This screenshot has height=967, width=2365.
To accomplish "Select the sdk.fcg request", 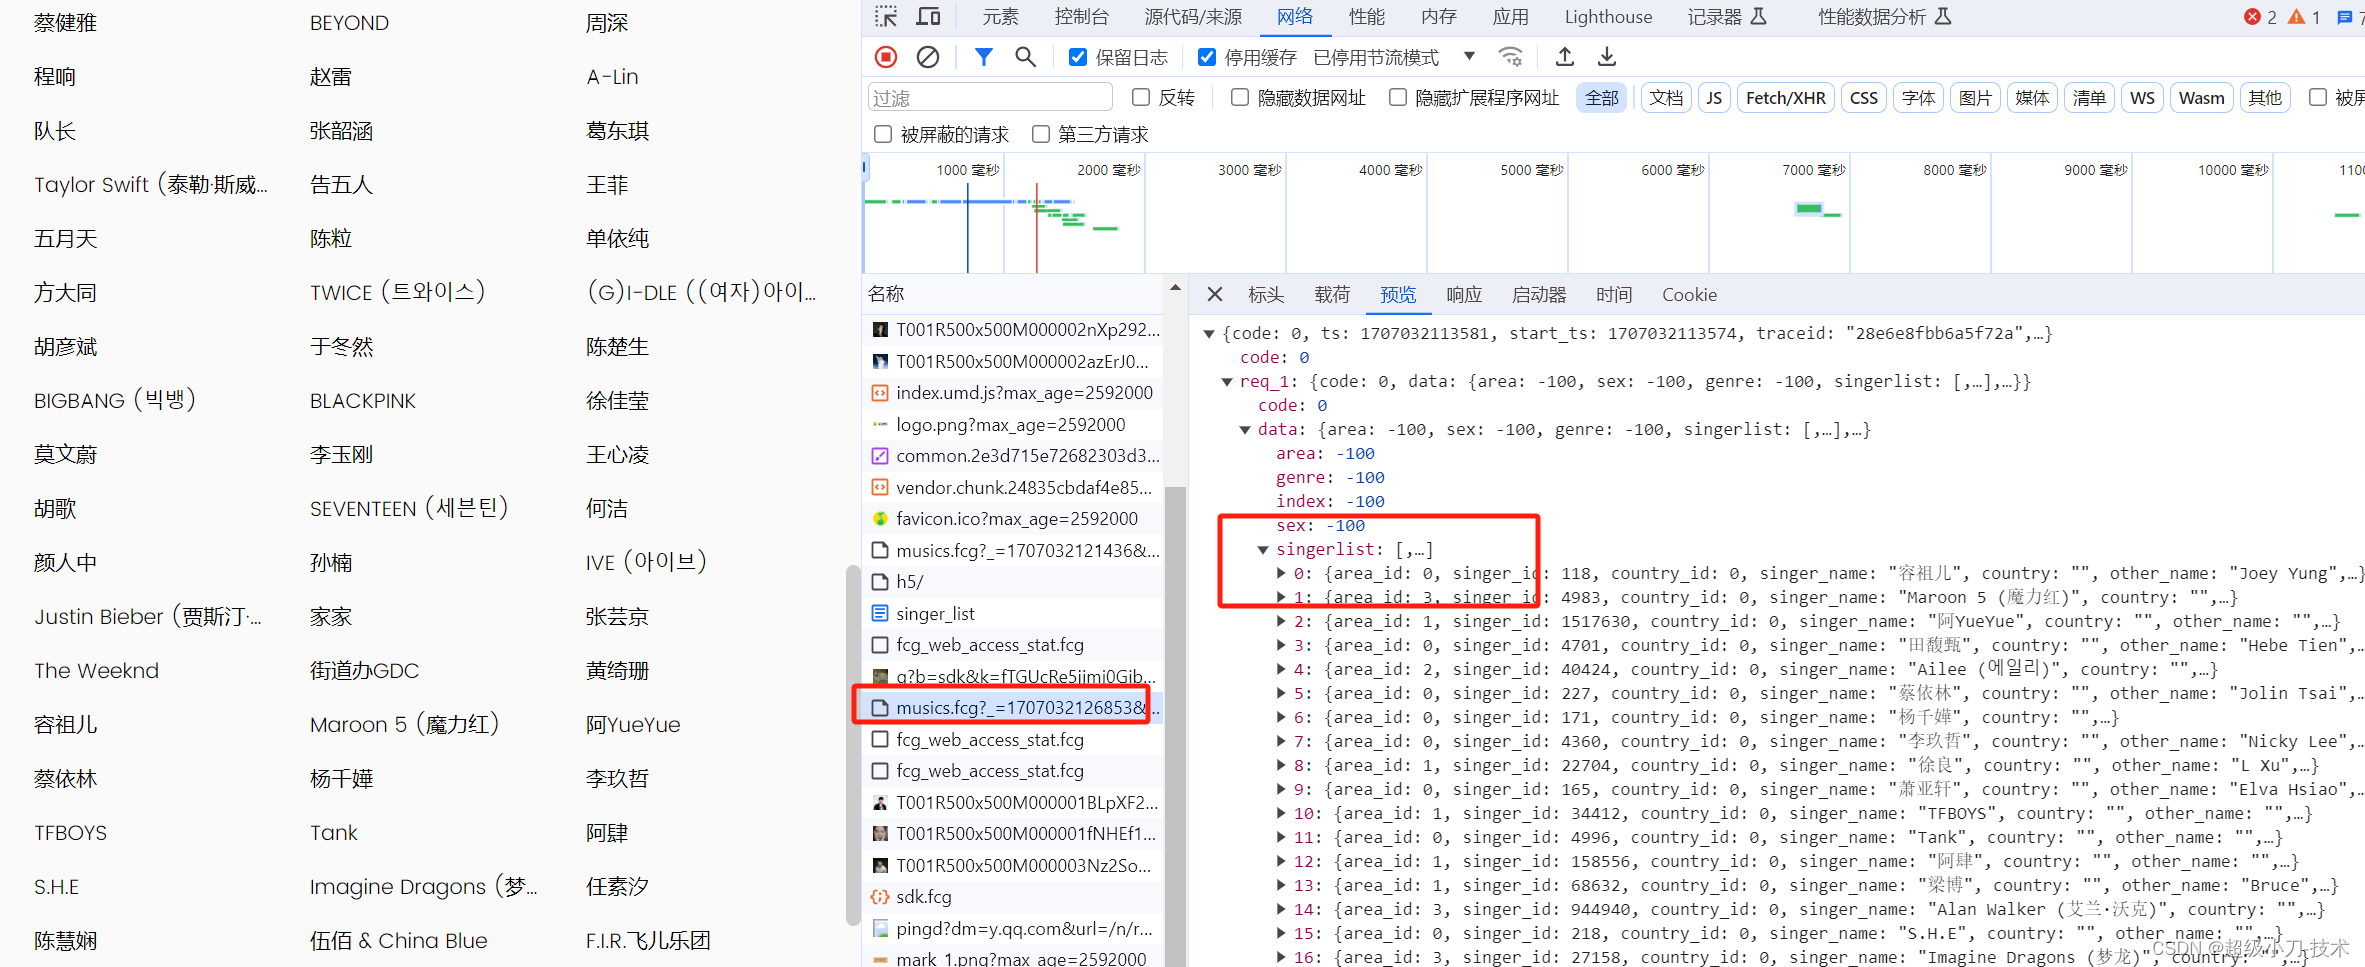I will pos(1012,897).
